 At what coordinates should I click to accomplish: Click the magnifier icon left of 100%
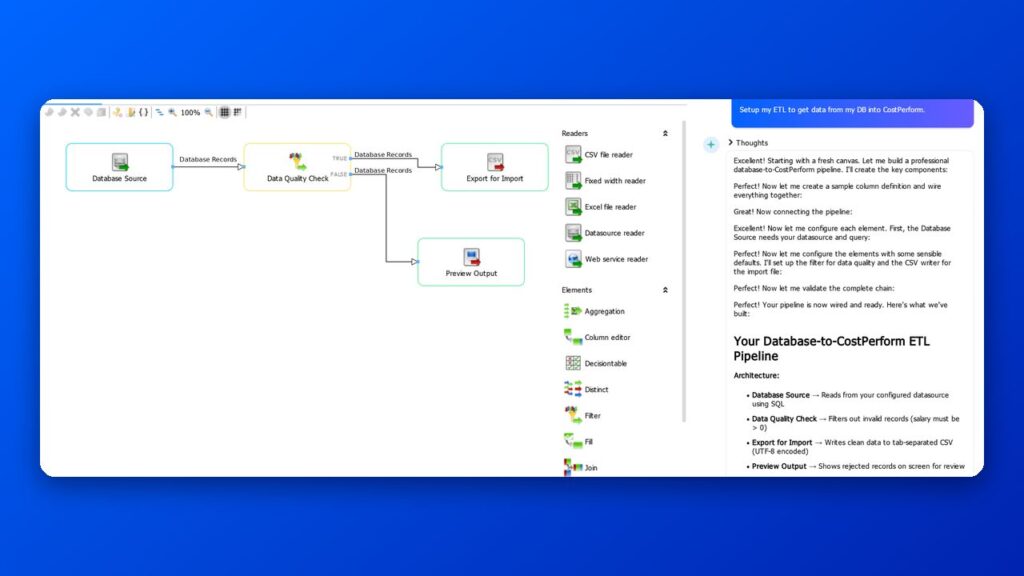click(172, 112)
